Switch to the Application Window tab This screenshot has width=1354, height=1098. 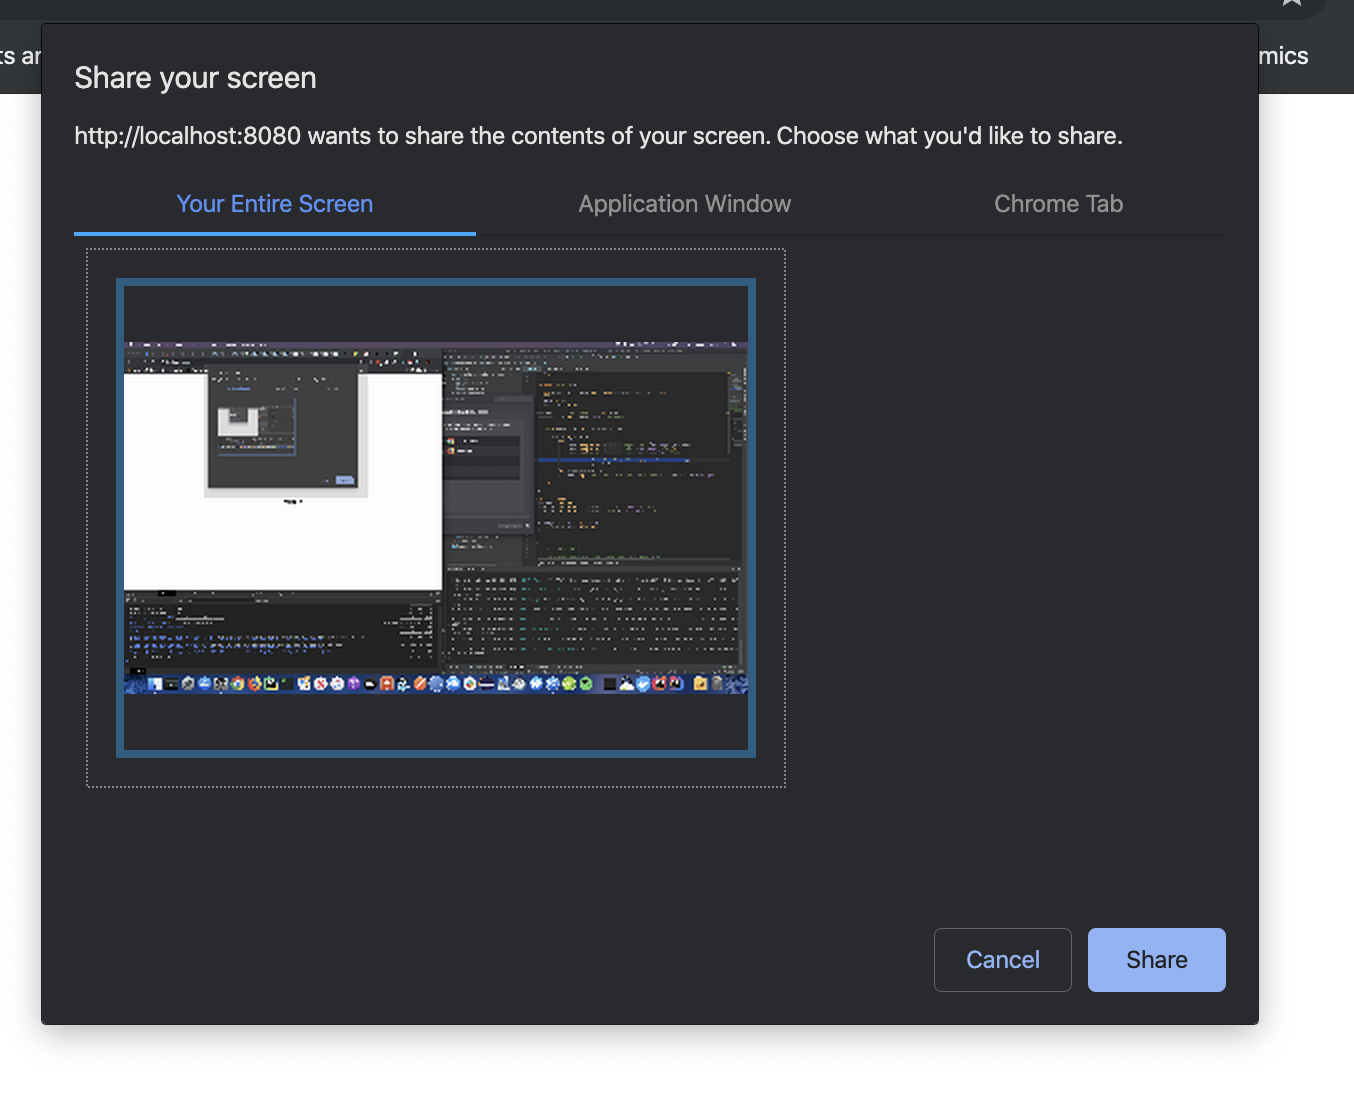684,203
